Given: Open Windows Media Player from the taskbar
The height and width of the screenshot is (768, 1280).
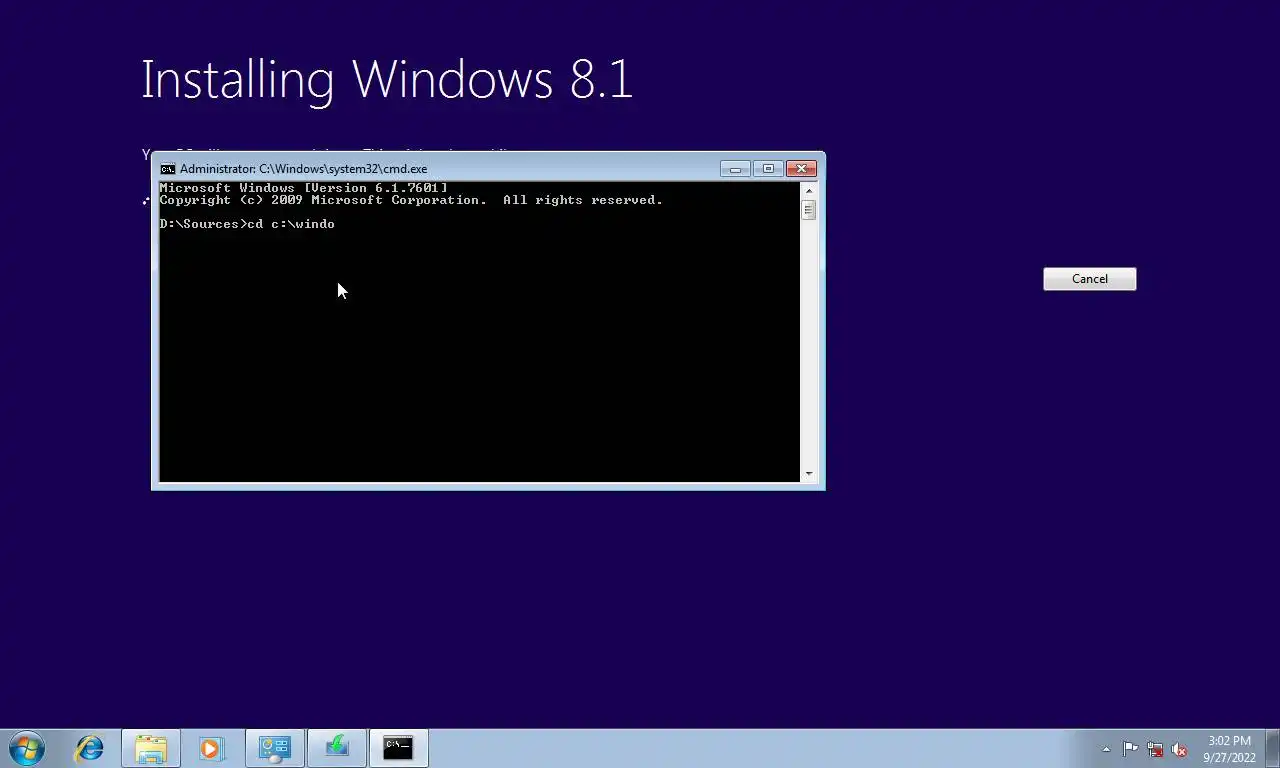Looking at the screenshot, I should 211,748.
